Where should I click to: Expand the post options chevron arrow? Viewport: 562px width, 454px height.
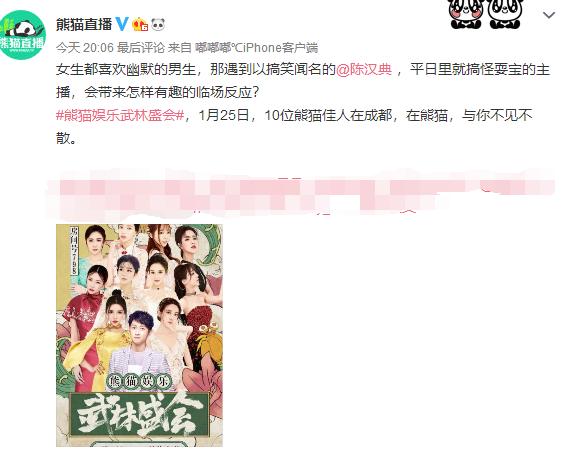pos(549,15)
